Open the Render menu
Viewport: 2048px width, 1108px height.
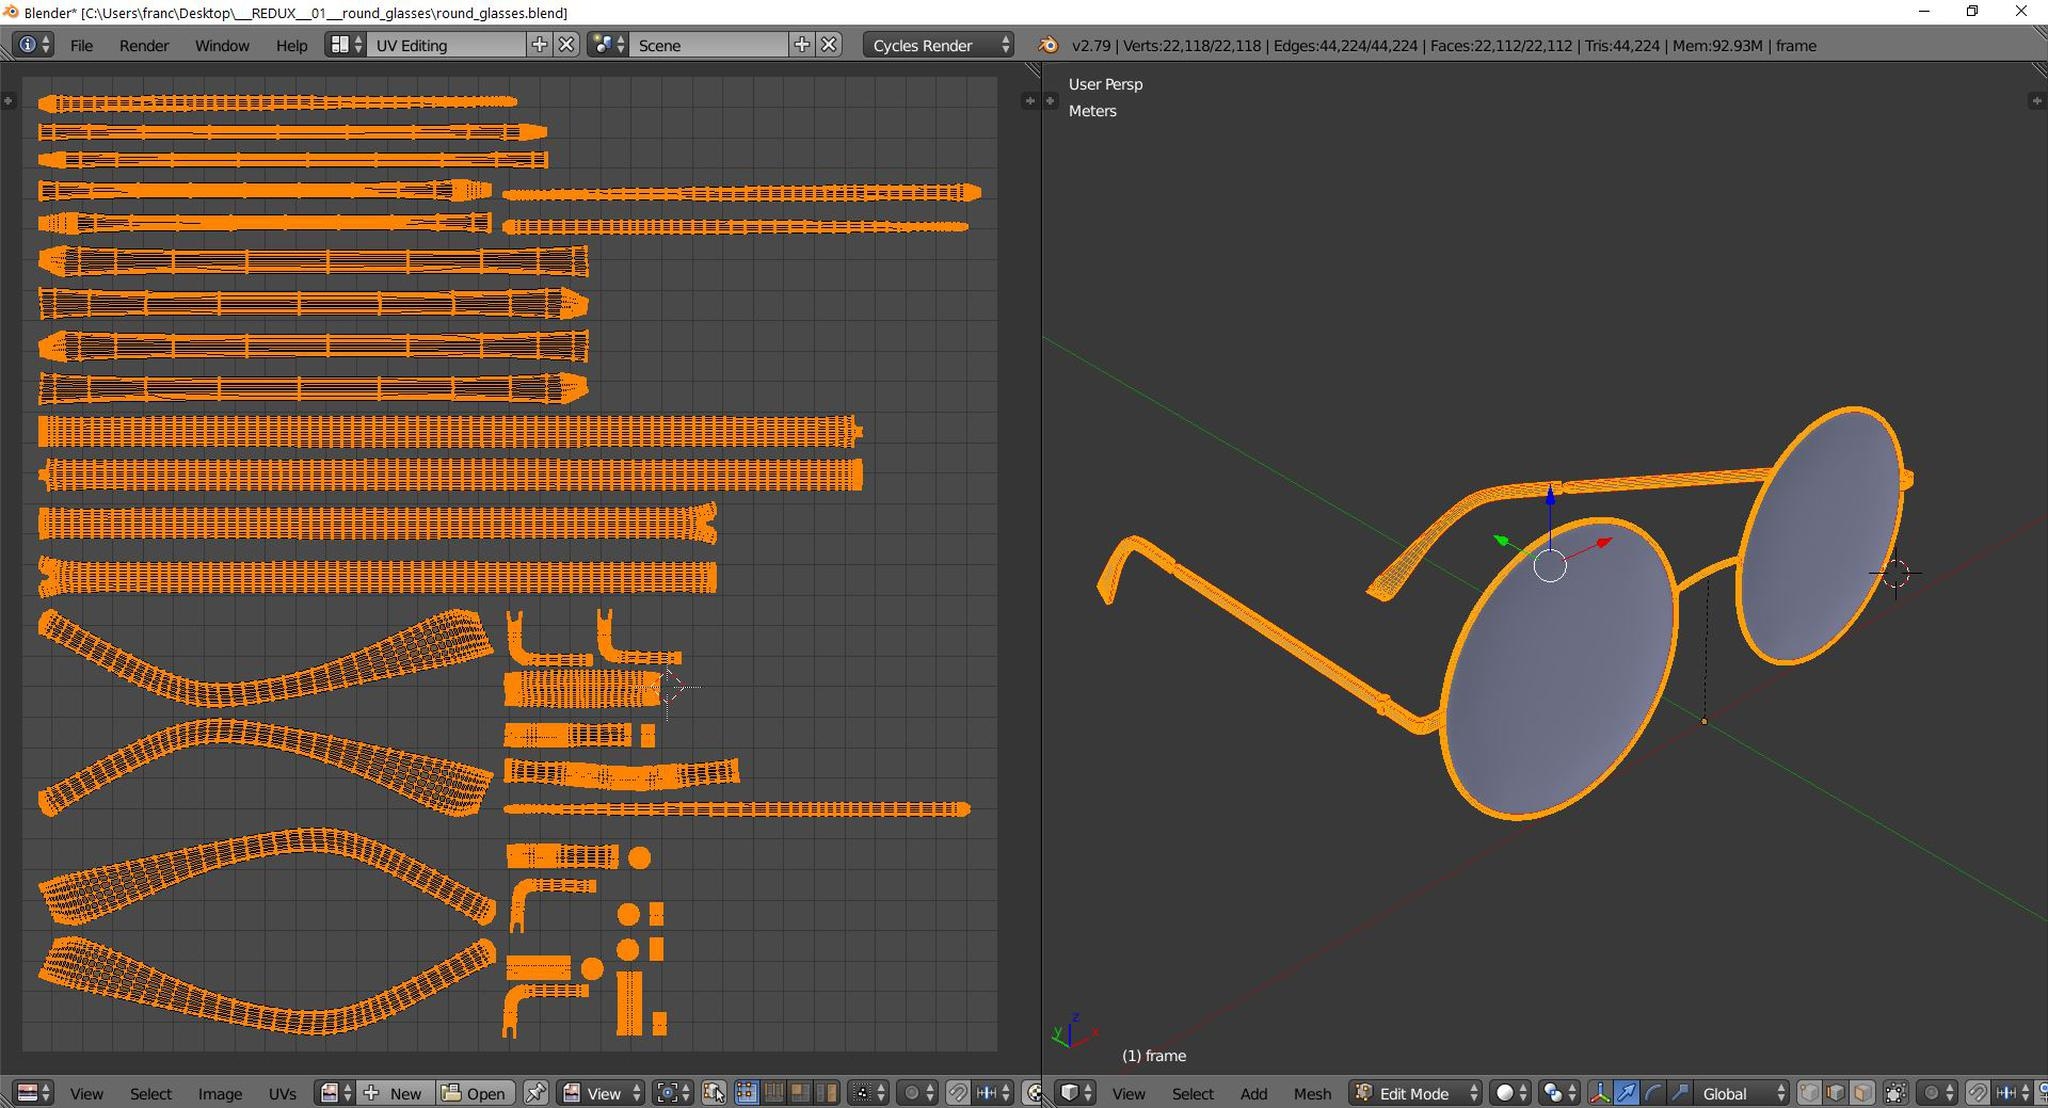coord(144,45)
